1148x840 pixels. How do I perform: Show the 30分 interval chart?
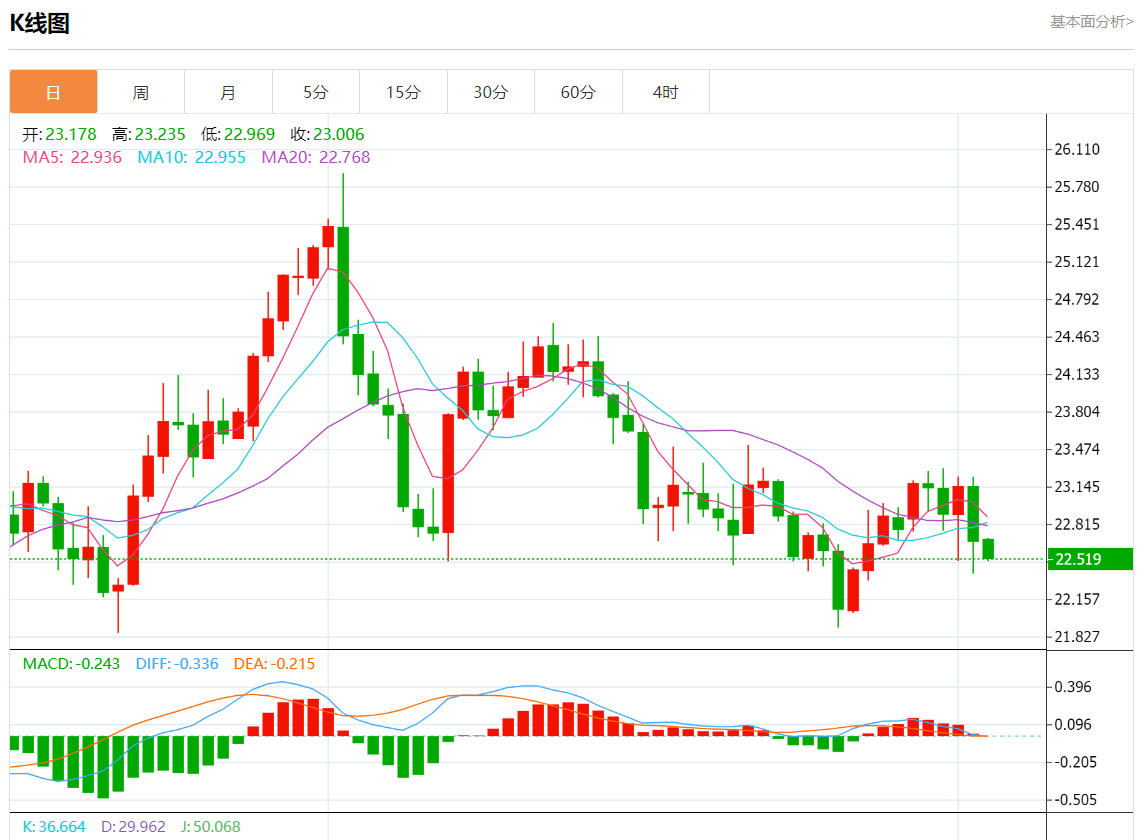click(x=491, y=92)
